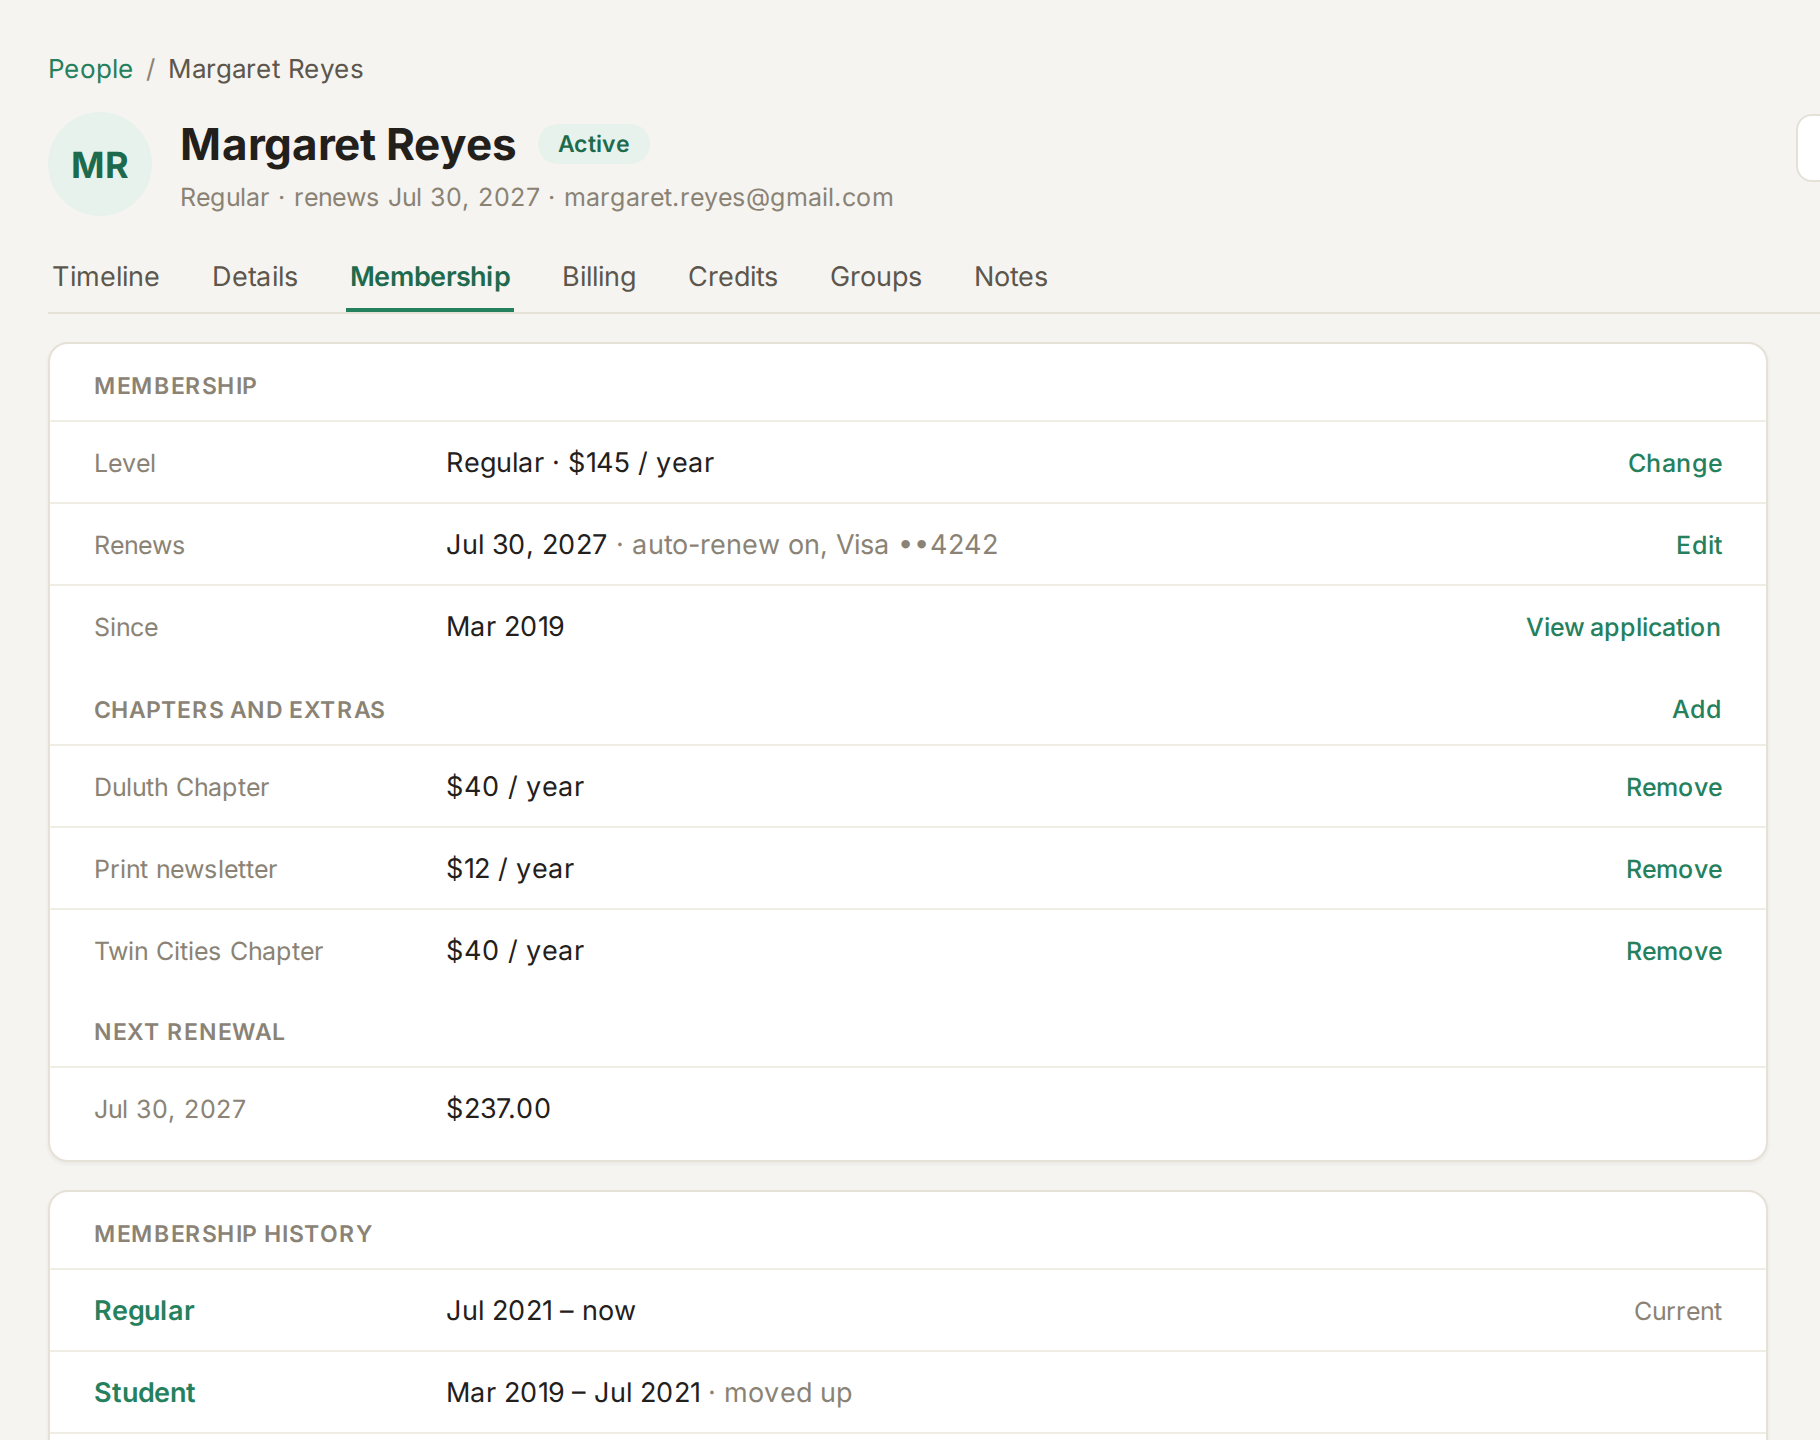Image resolution: width=1820 pixels, height=1440 pixels.
Task: Click the "Mar 2019" since value
Action: click(x=505, y=627)
